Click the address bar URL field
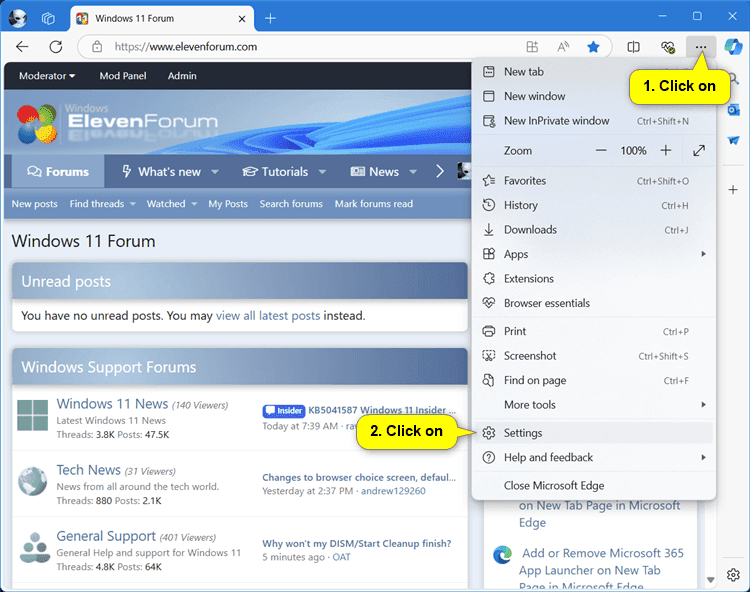 coord(306,46)
